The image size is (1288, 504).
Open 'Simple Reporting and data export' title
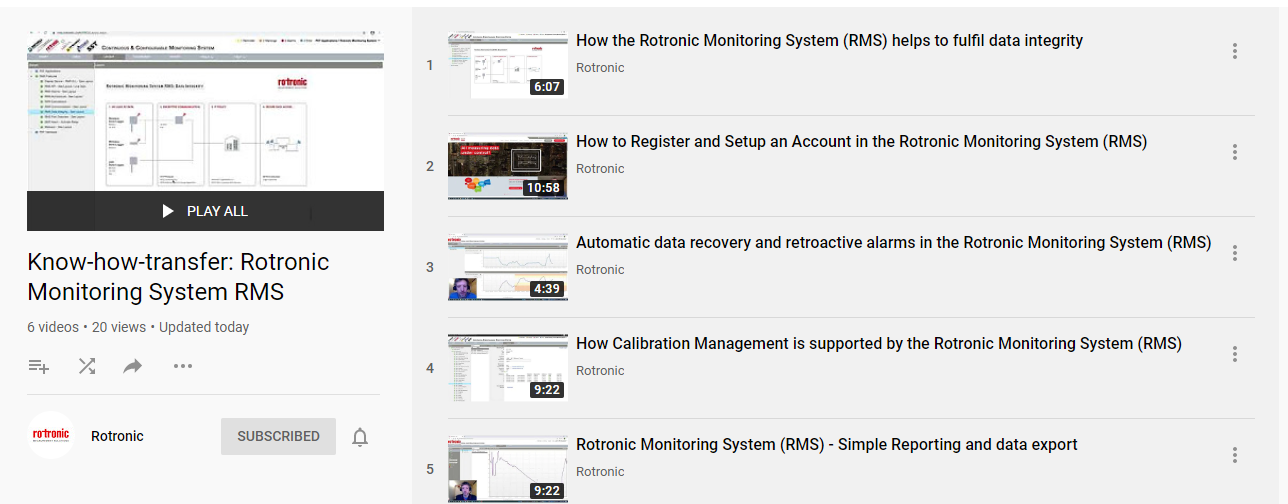click(827, 445)
